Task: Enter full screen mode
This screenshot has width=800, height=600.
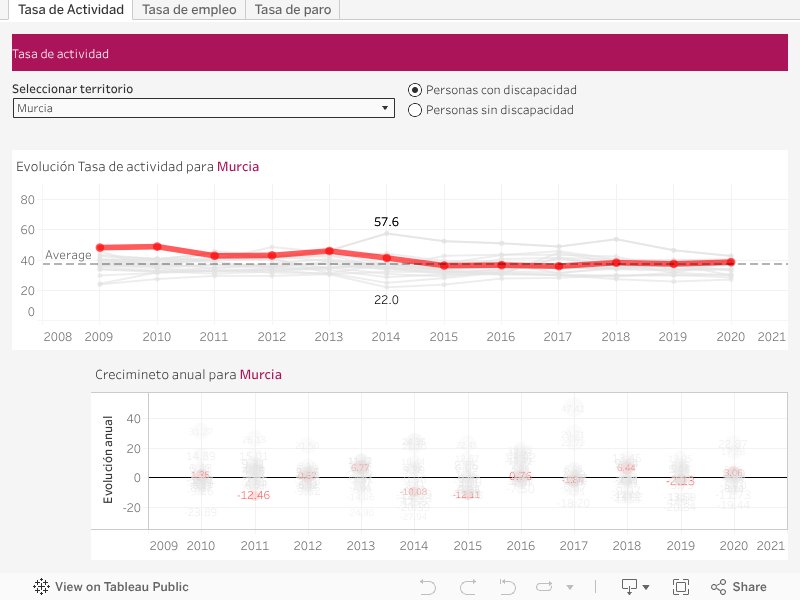Action: tap(681, 587)
